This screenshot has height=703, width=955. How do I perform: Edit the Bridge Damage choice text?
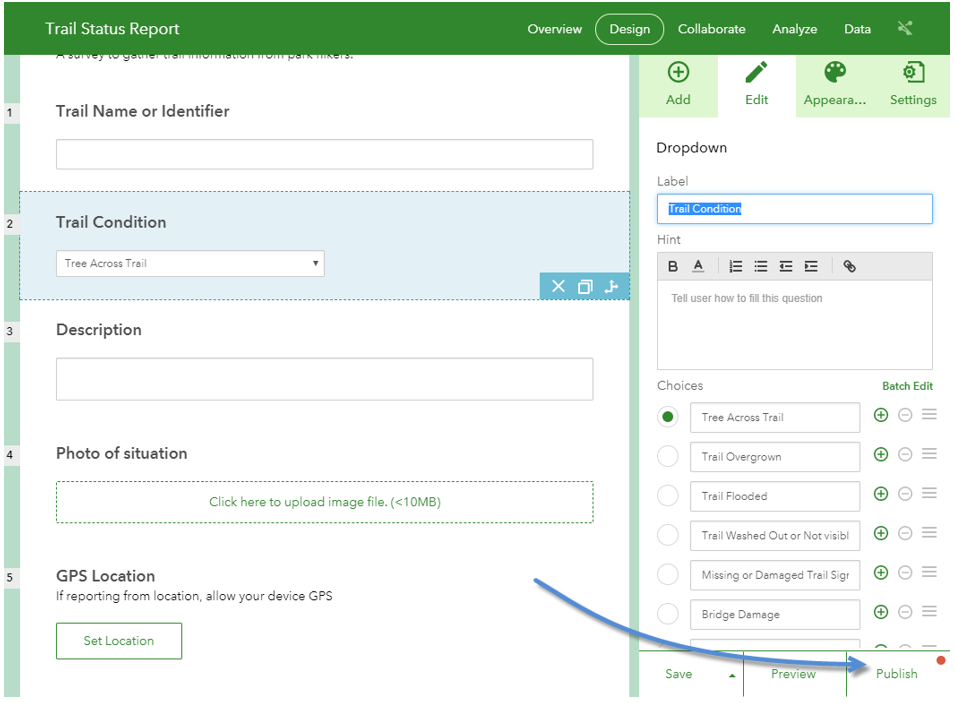click(775, 615)
